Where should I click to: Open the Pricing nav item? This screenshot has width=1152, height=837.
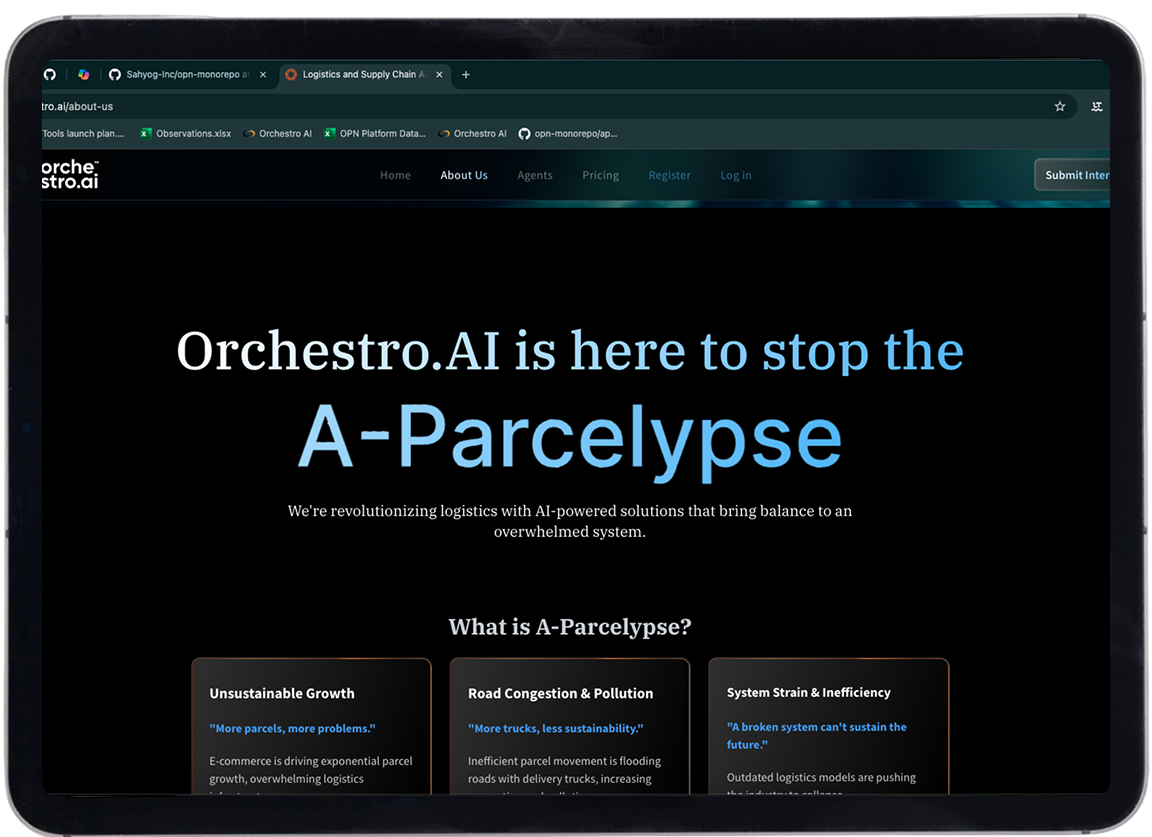point(600,175)
